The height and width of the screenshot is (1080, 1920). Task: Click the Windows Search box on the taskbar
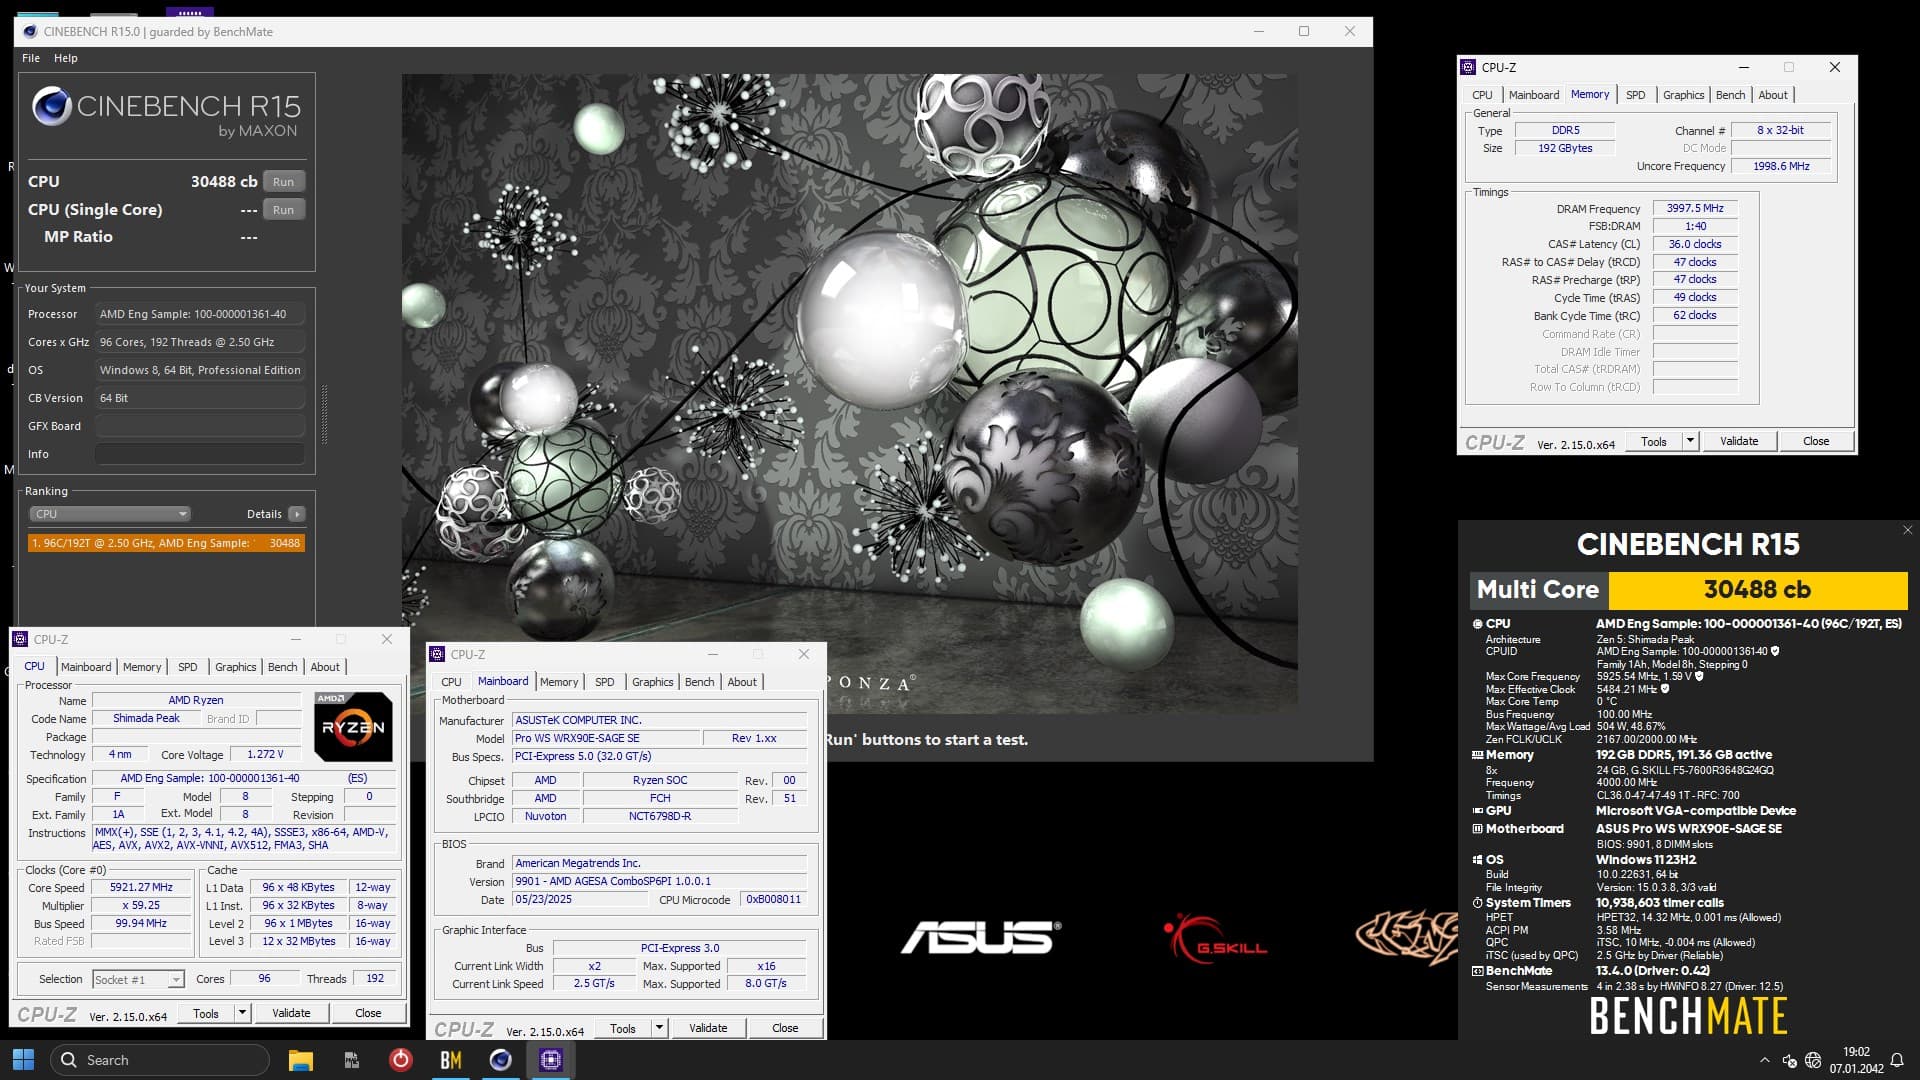coord(160,1059)
